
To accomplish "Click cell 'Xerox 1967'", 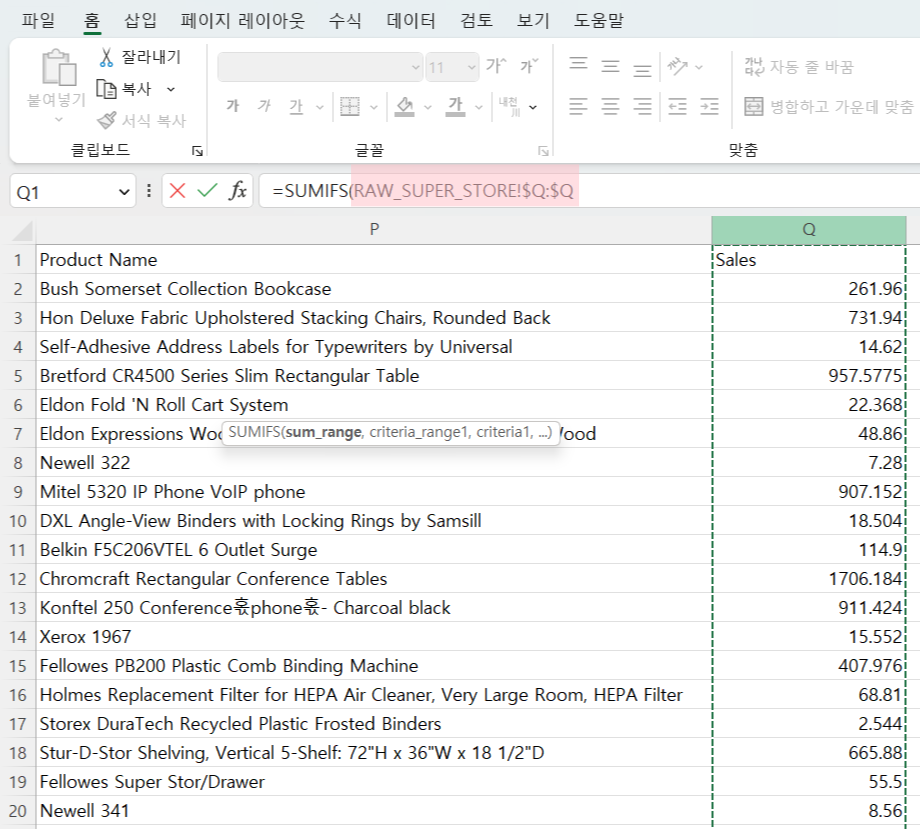I will (x=374, y=637).
